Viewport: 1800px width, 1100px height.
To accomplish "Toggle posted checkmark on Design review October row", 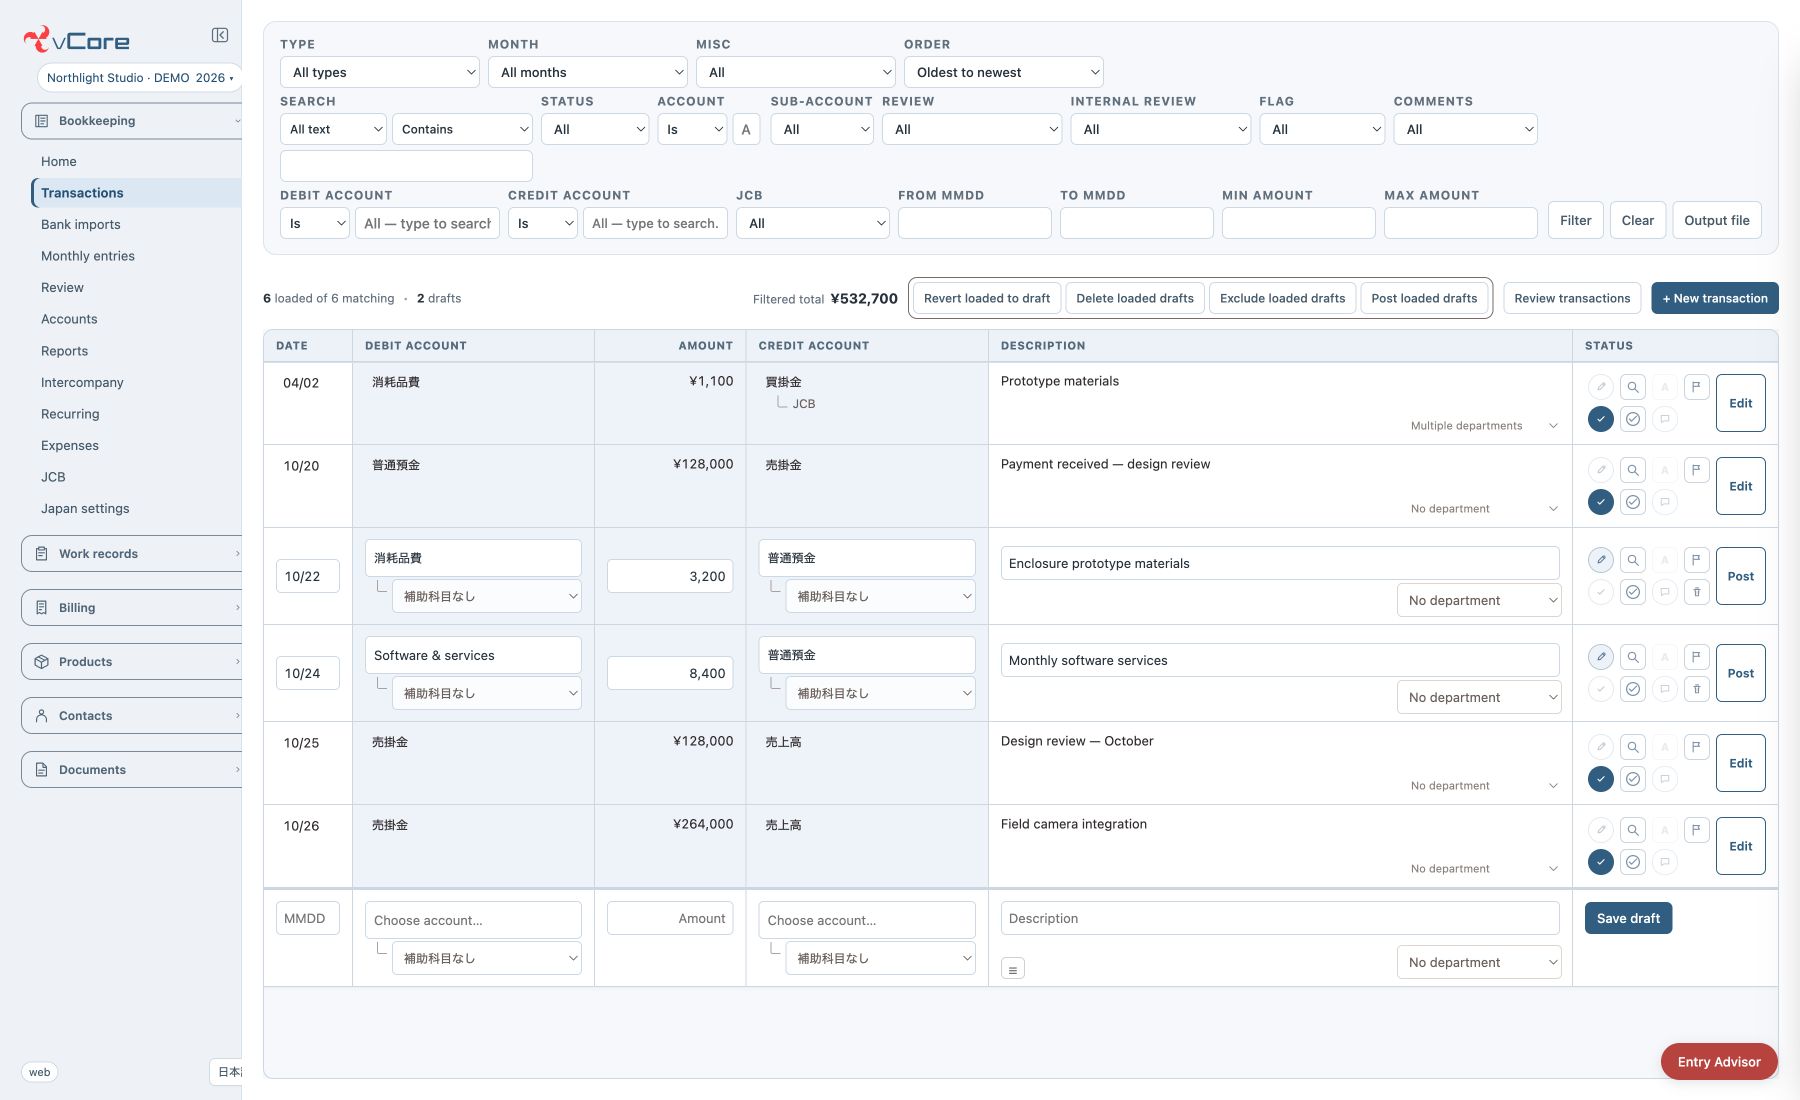I will pyautogui.click(x=1600, y=779).
